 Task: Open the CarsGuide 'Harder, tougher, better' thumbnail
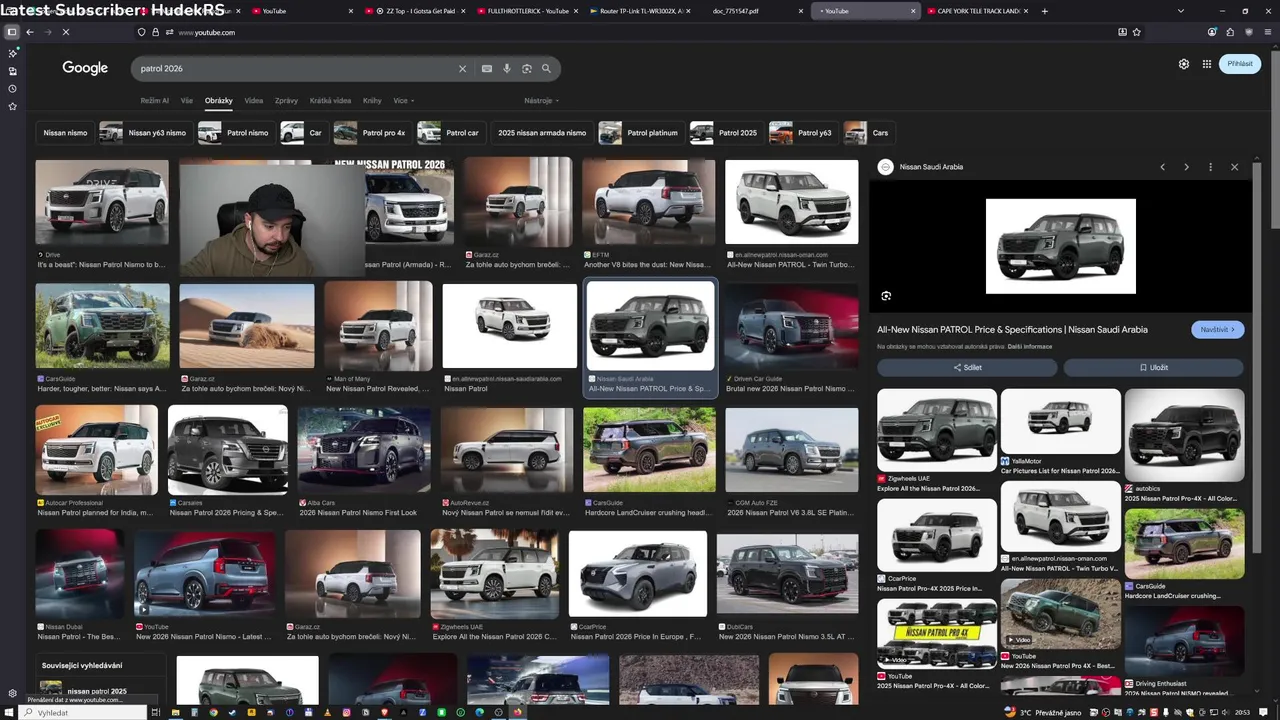coord(102,326)
